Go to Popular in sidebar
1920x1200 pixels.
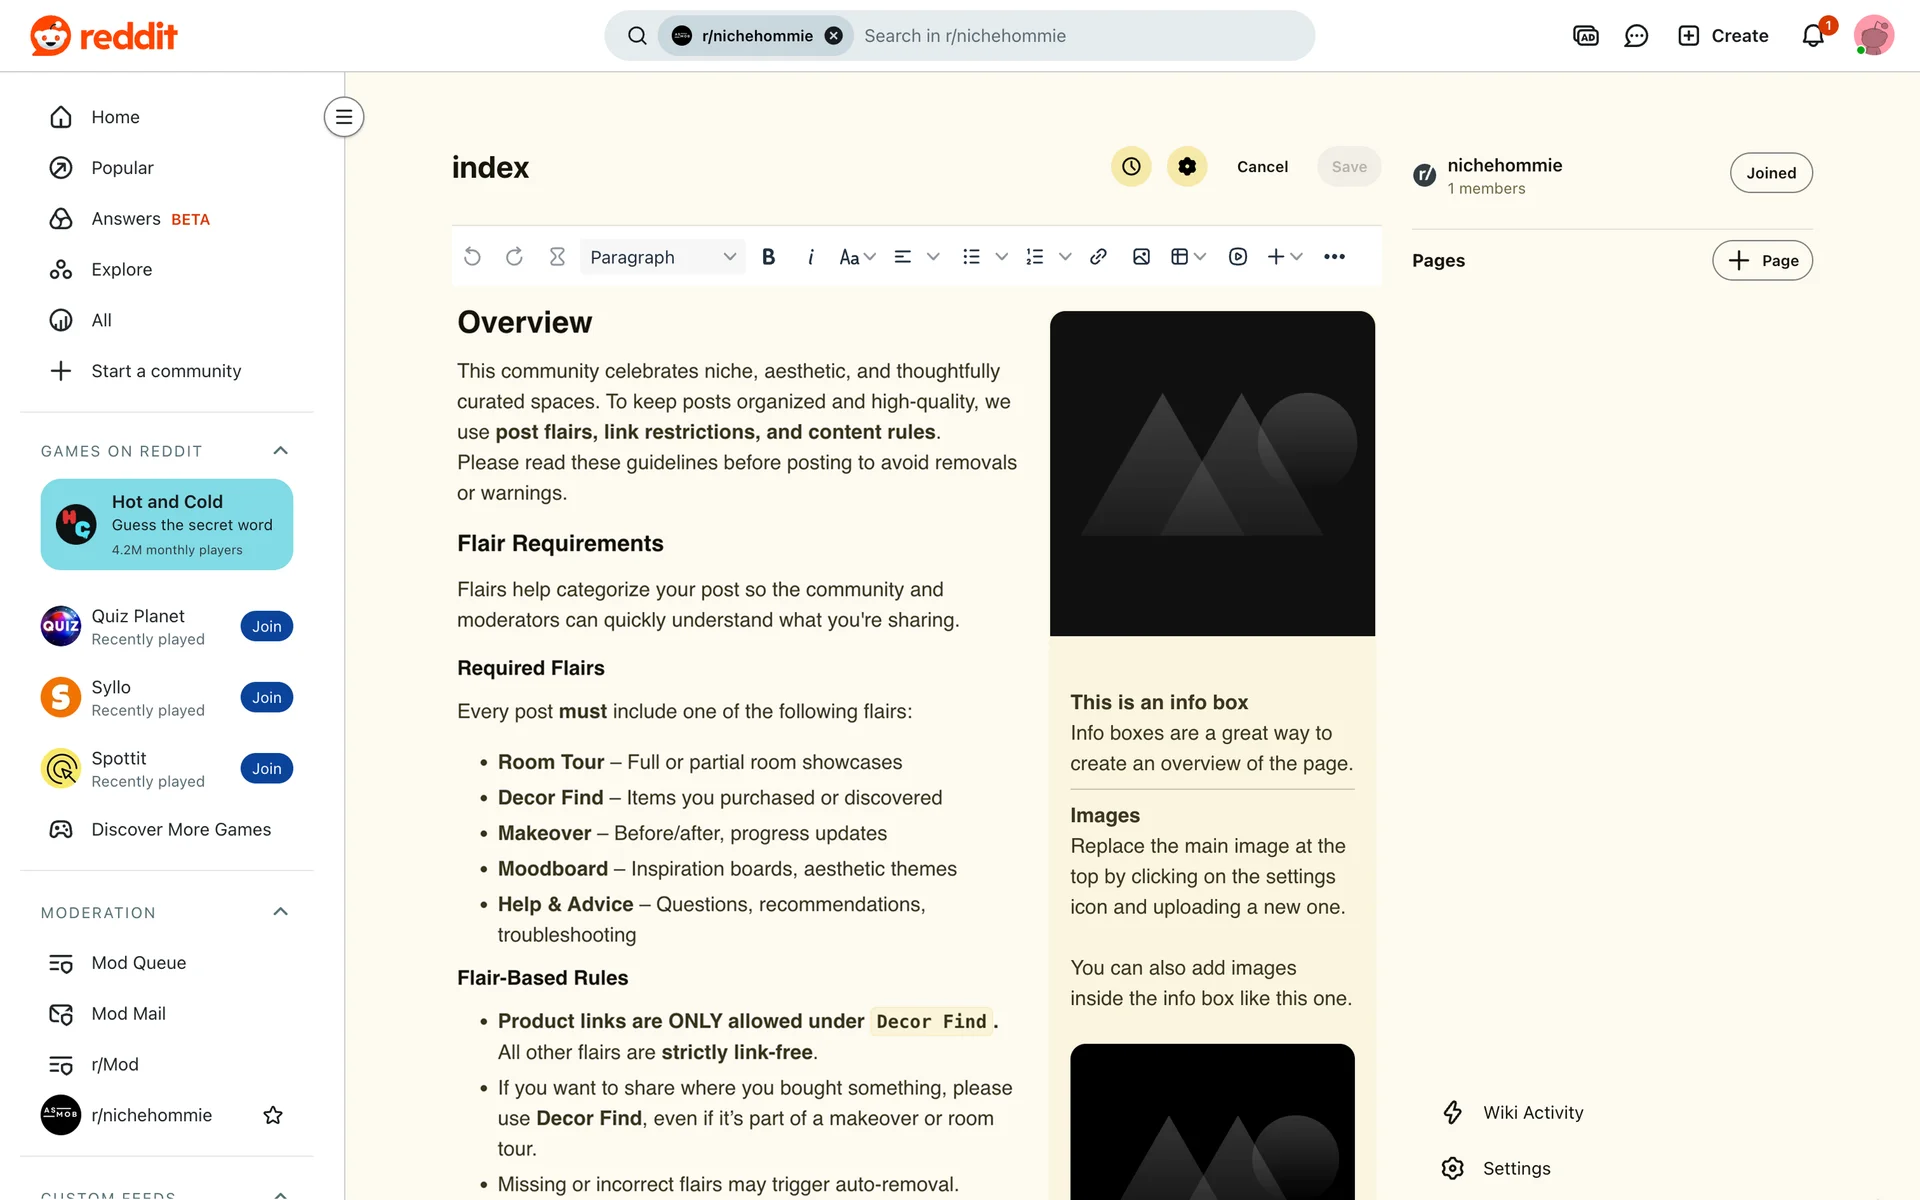[x=122, y=168]
